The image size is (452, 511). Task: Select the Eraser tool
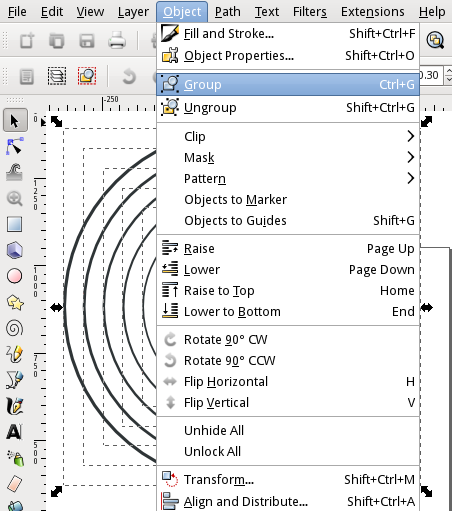click(15, 484)
